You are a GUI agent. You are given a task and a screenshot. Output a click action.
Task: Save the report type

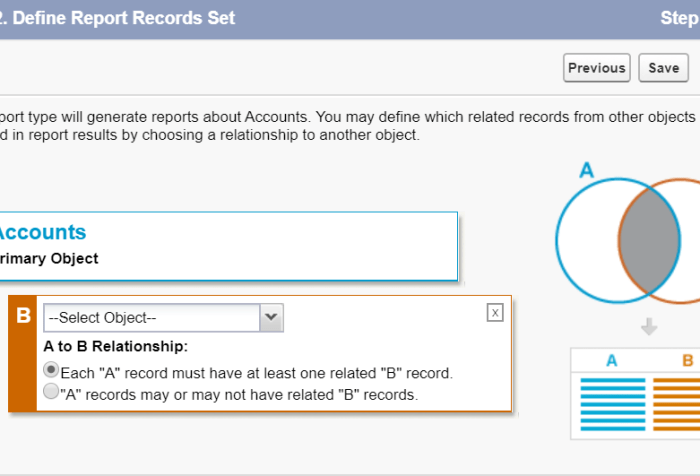point(663,68)
